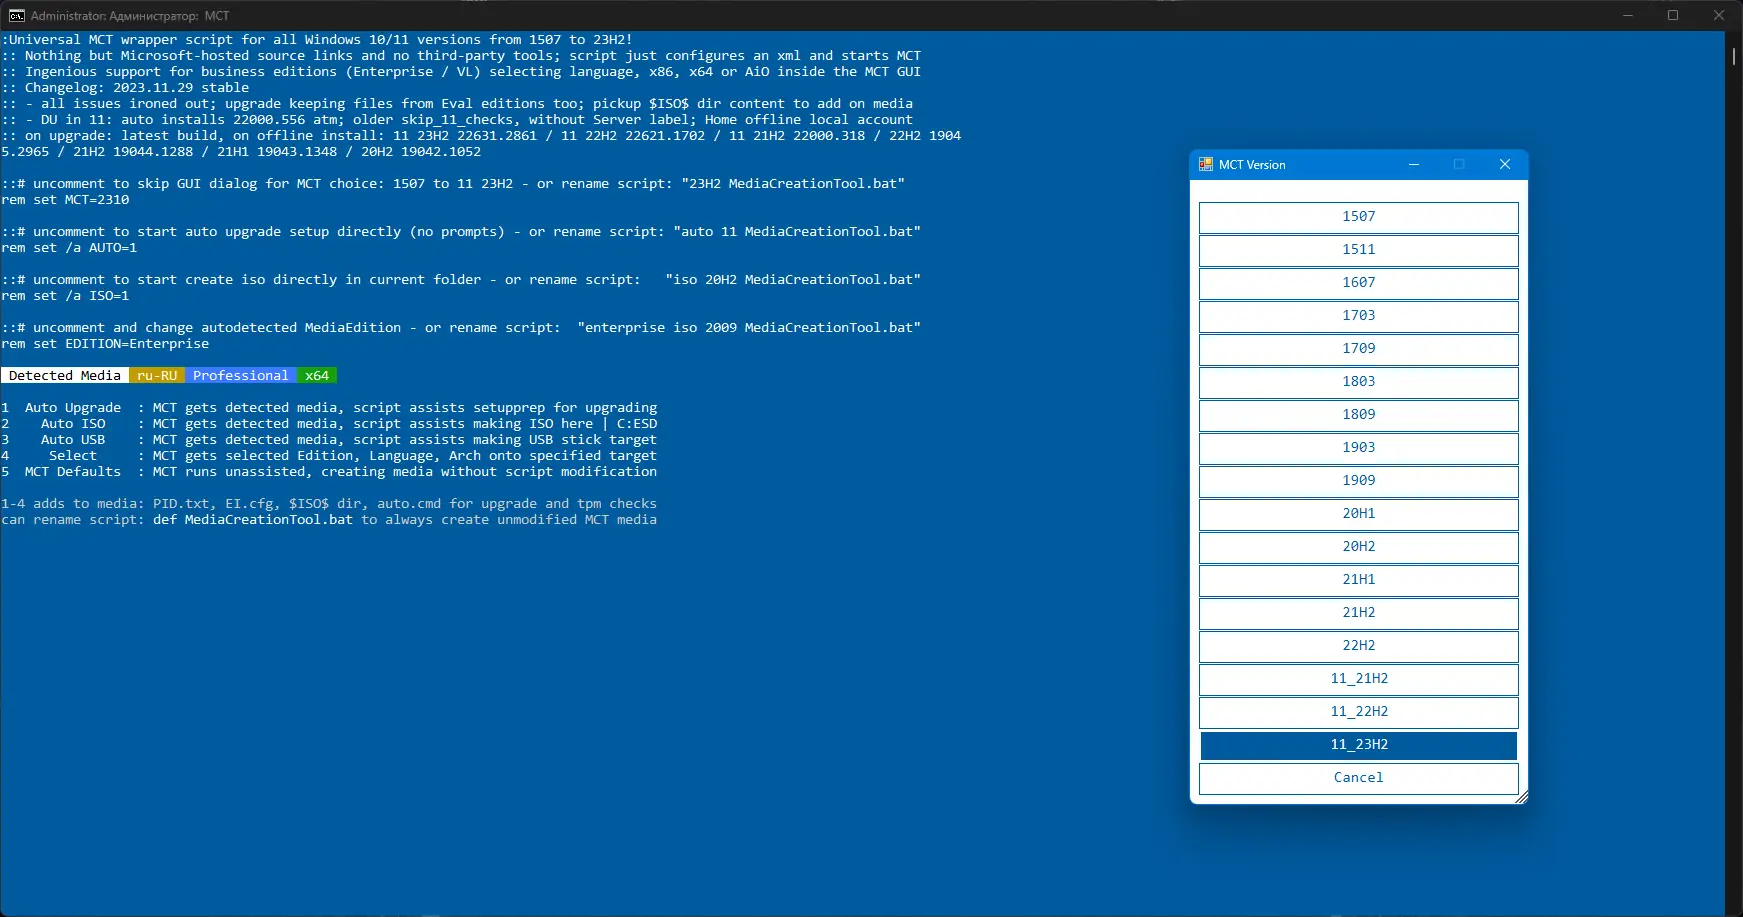The image size is (1743, 917).
Task: Select the 1909 button
Action: (1359, 481)
